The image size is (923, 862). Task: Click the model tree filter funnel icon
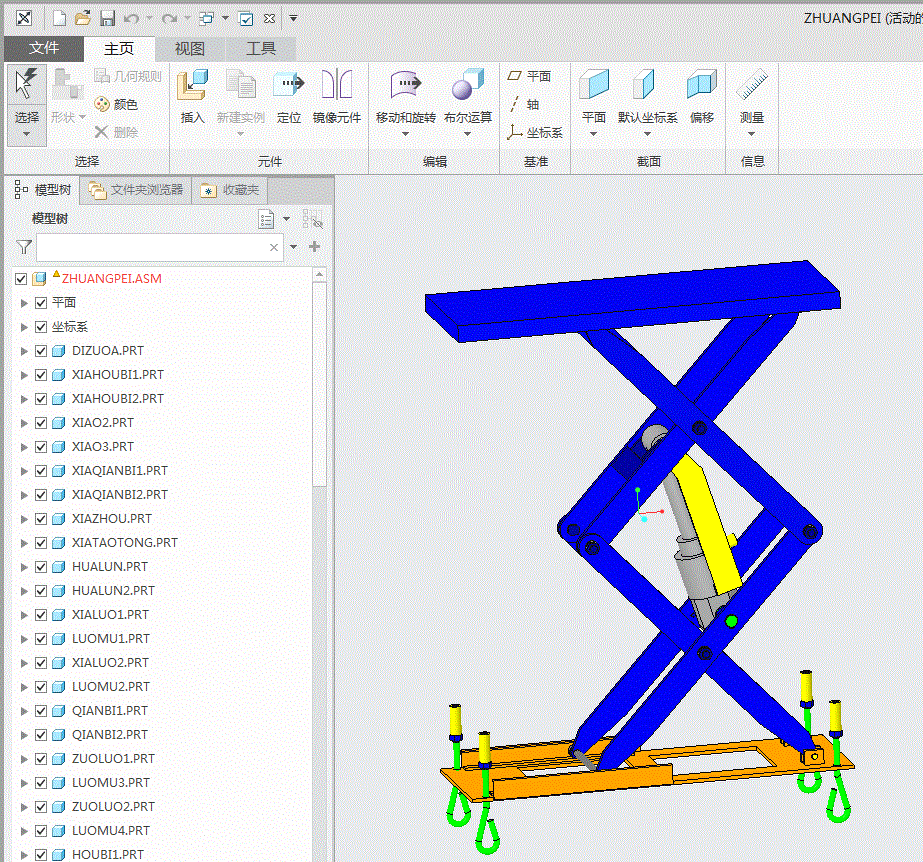point(24,247)
